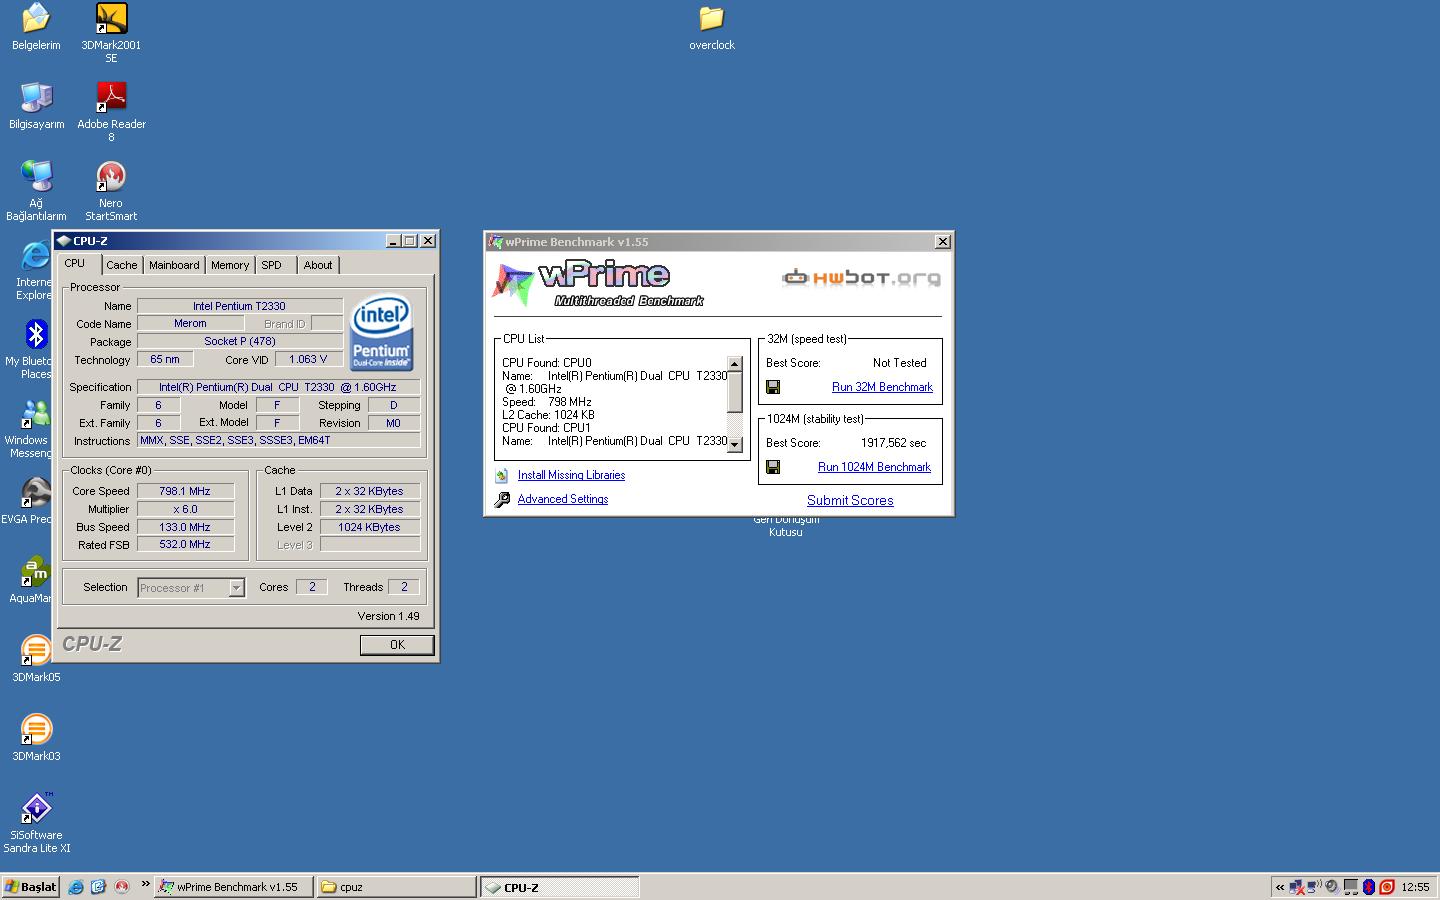
Task: Launch the Nero StartSmart shortcut
Action: (111, 191)
